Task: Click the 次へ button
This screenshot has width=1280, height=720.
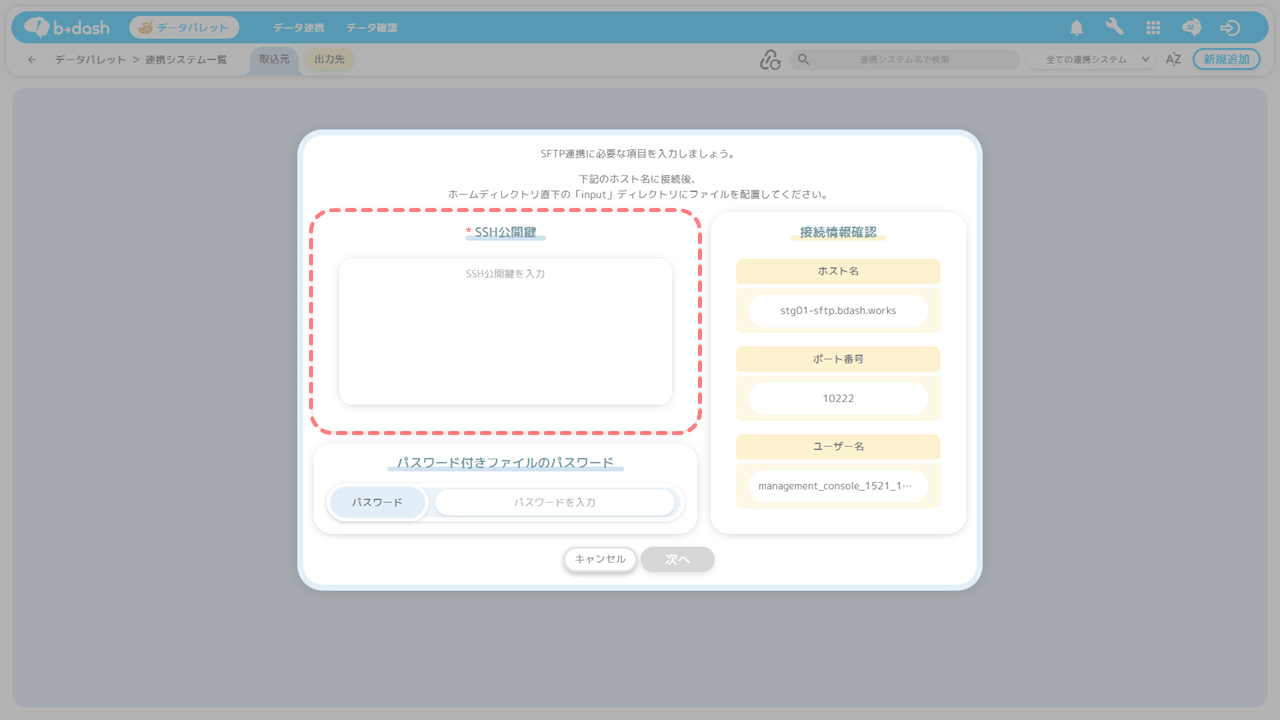Action: pyautogui.click(x=677, y=559)
